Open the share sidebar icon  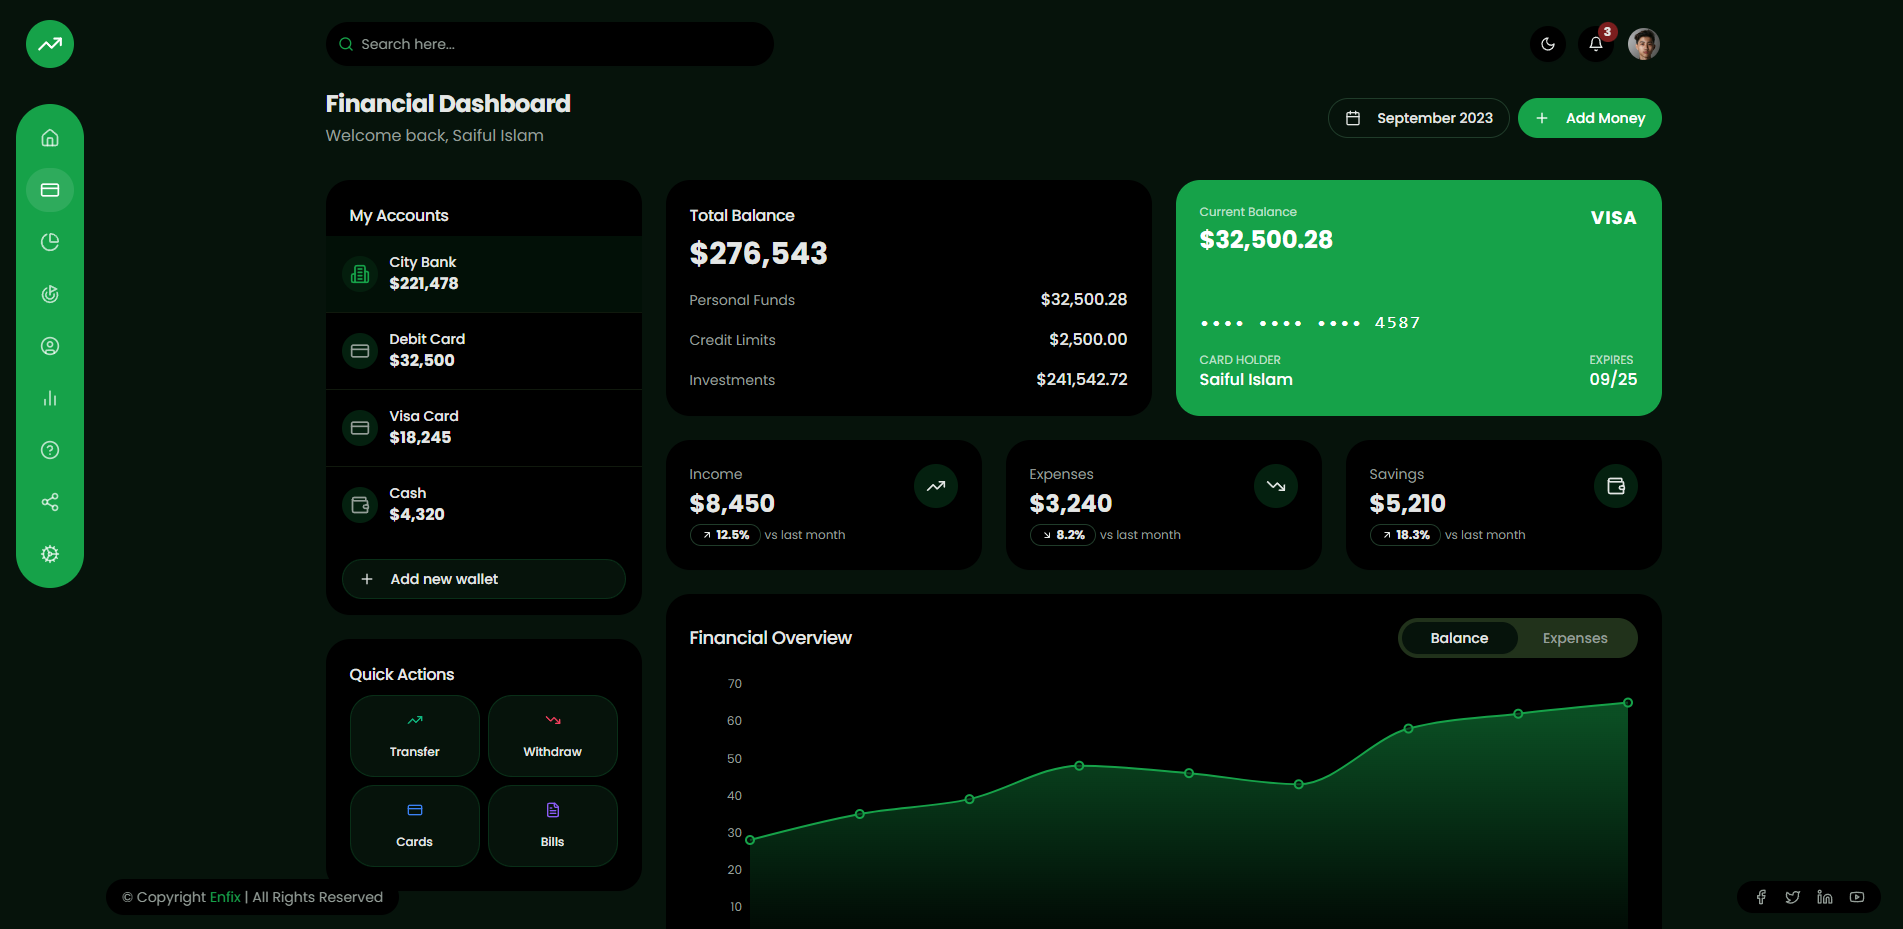(x=50, y=502)
